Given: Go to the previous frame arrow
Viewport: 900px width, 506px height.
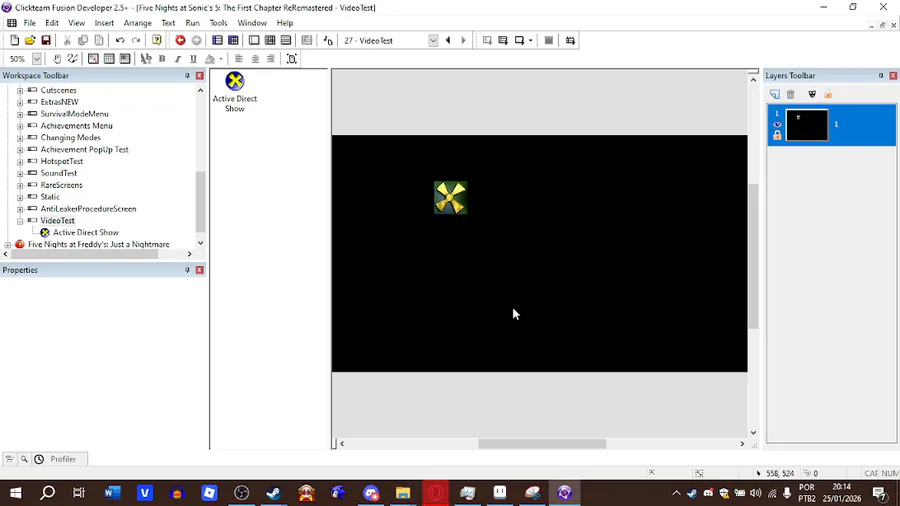Looking at the screenshot, I should coord(448,40).
